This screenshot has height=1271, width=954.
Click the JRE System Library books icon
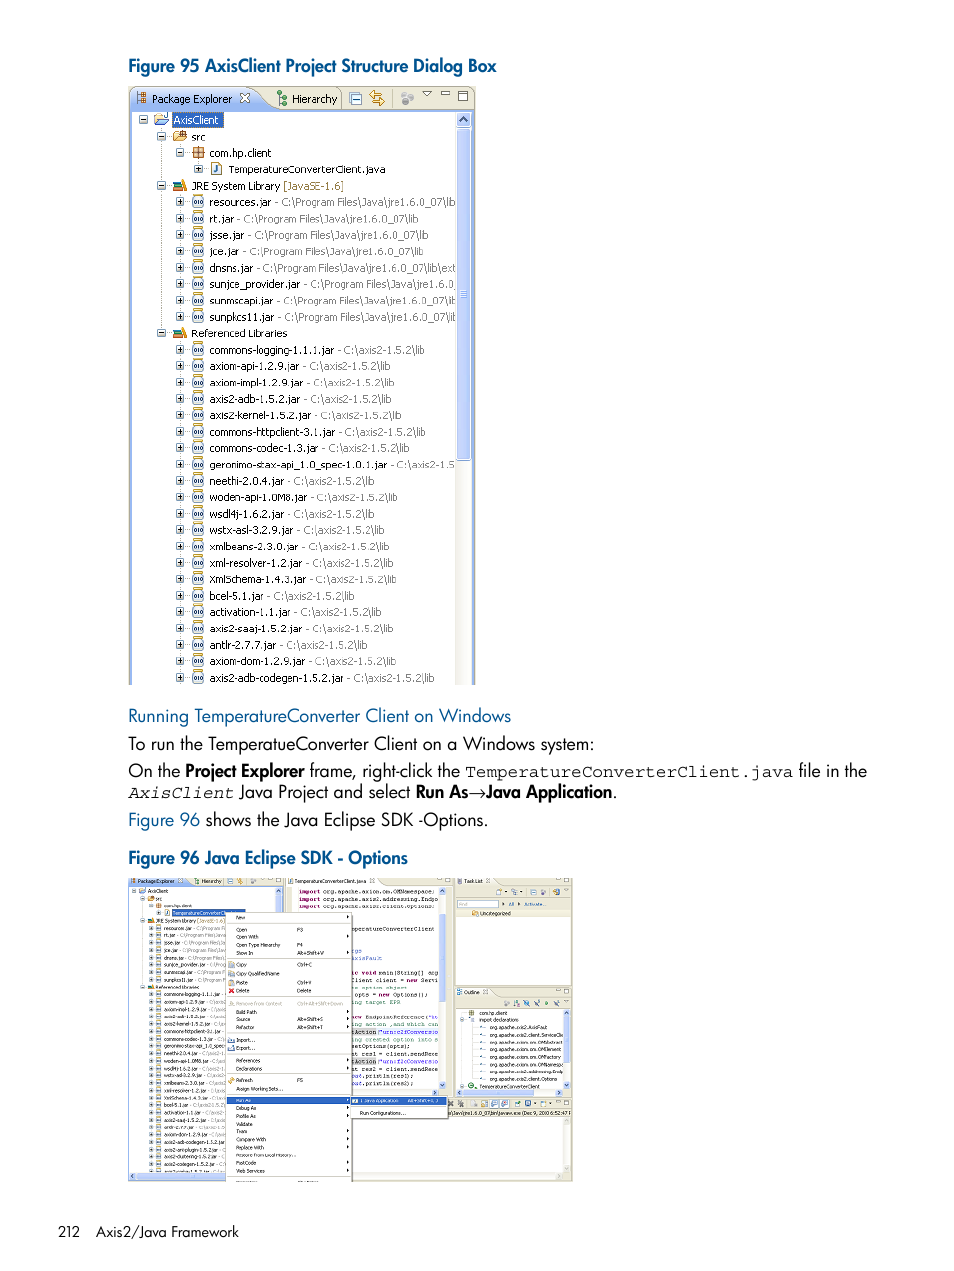point(180,186)
